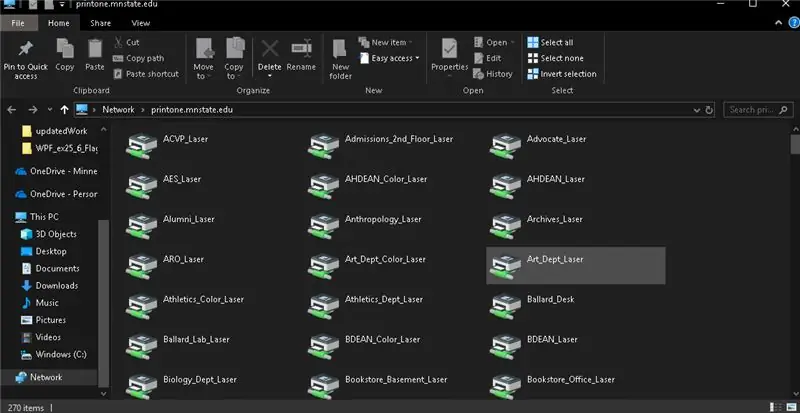Select OneDrive - Person in navigation pane
This screenshot has height=413, width=800.
[x=56, y=194]
